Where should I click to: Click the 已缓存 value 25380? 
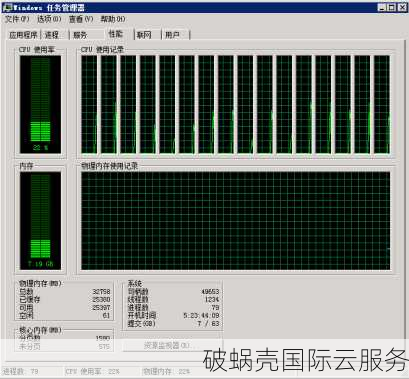click(101, 299)
